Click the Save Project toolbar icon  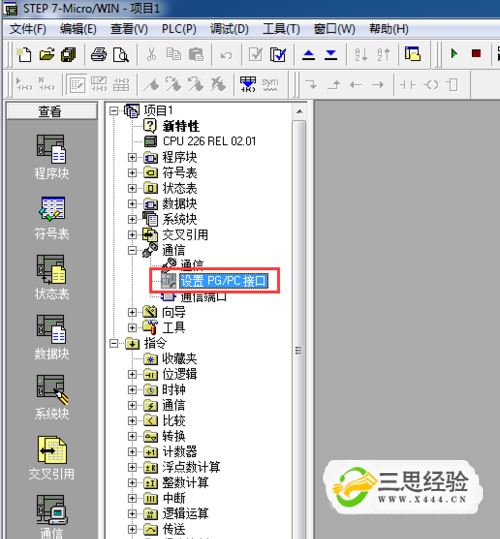pos(68,54)
